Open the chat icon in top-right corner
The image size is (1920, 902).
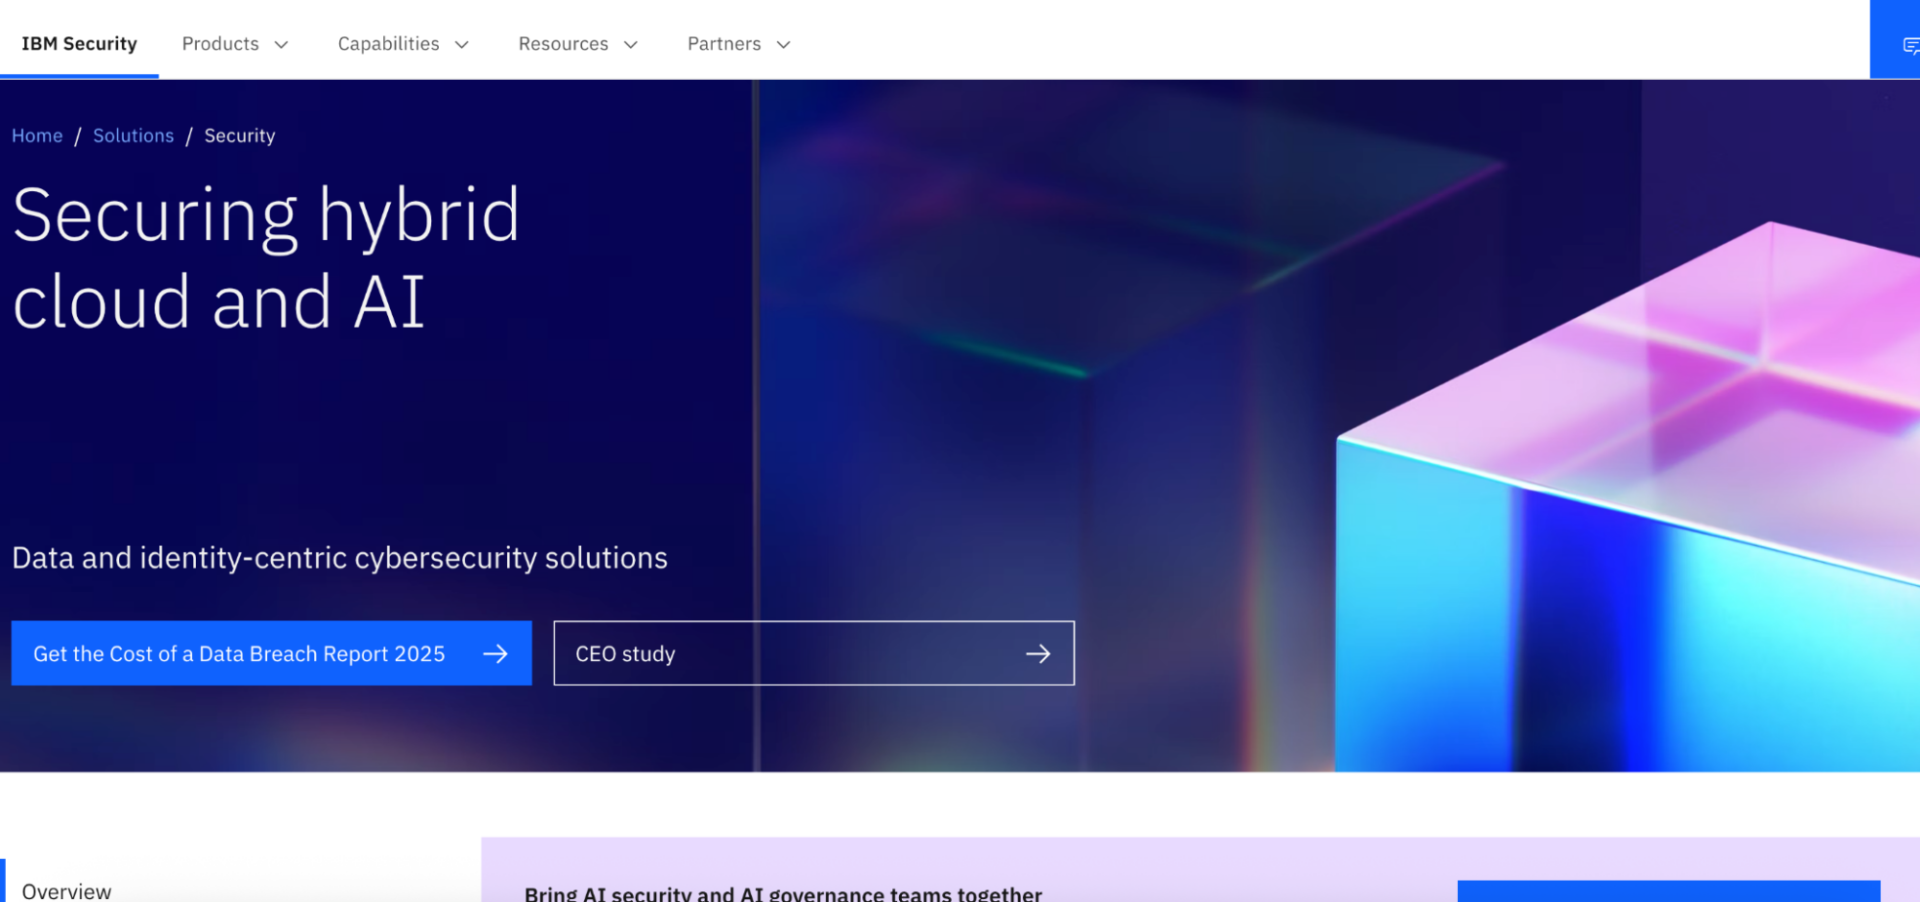[1909, 45]
